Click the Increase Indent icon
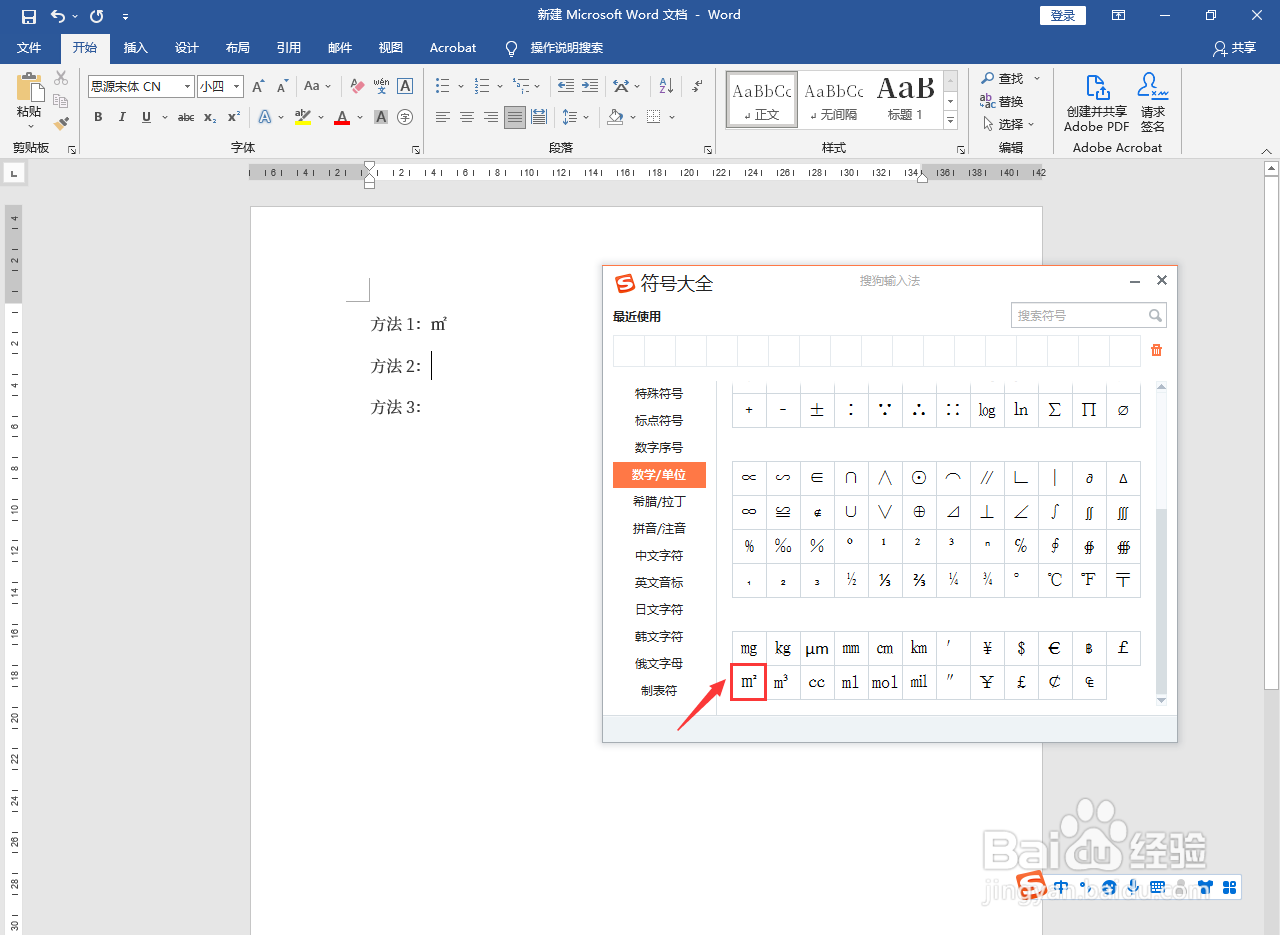Screen dimensions: 1280x935 point(590,87)
